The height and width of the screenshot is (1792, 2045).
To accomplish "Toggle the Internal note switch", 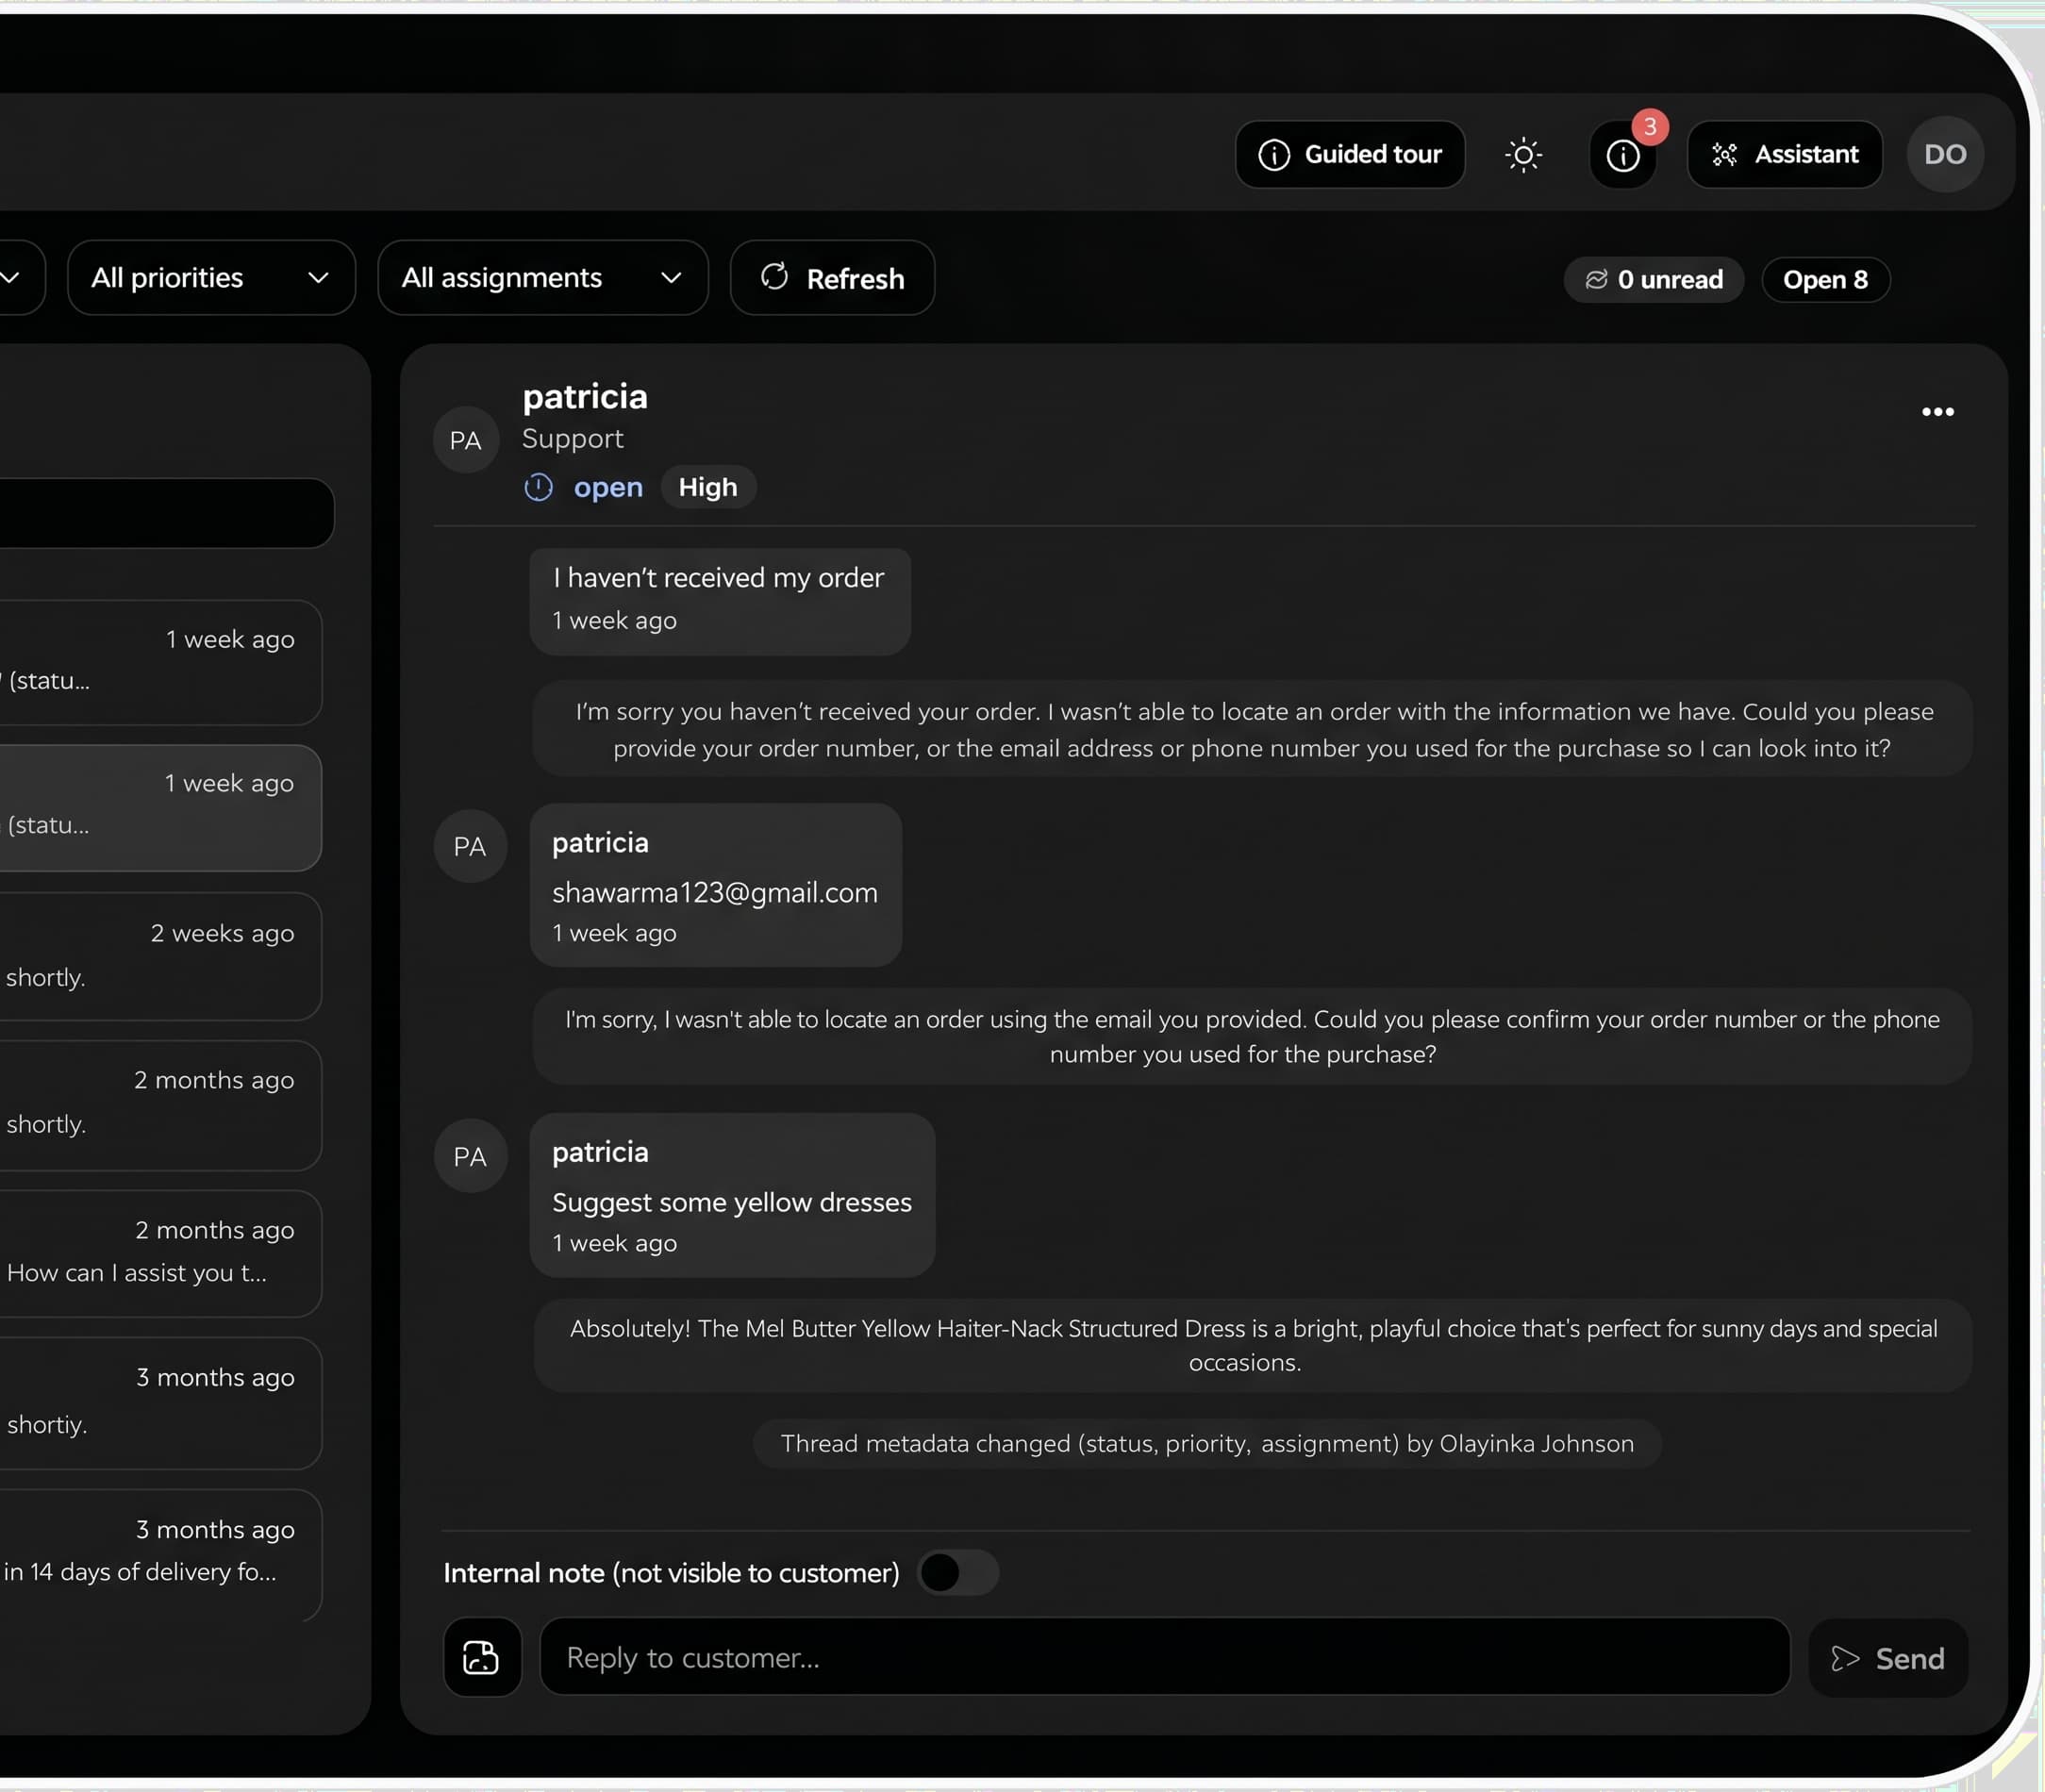I will 958,1573.
